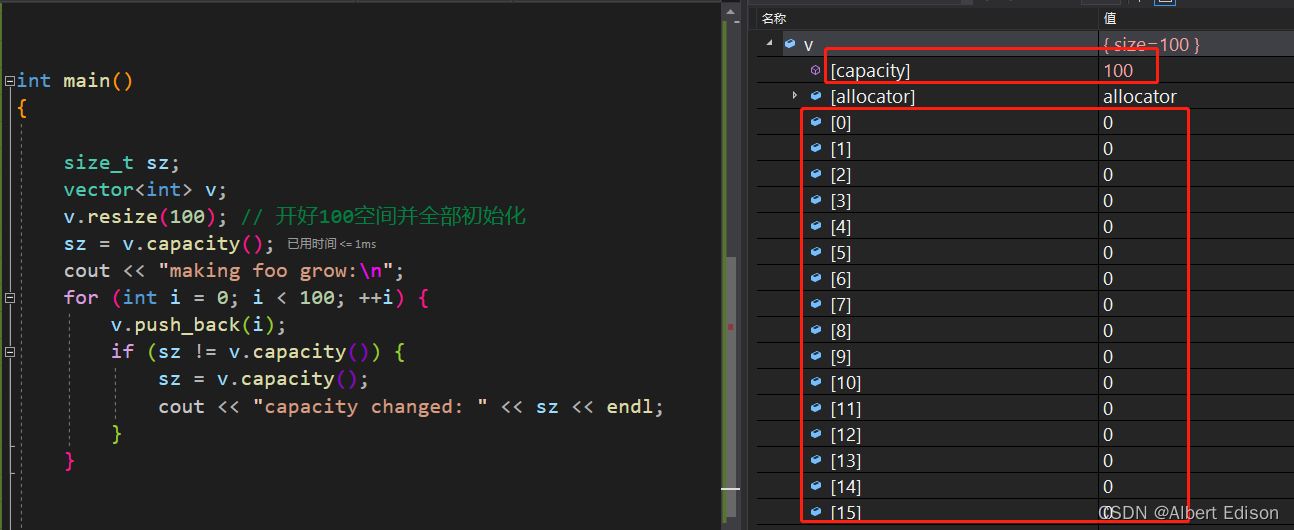The image size is (1294, 530).
Task: Select the [capacity] row name
Action: pyautogui.click(x=870, y=70)
